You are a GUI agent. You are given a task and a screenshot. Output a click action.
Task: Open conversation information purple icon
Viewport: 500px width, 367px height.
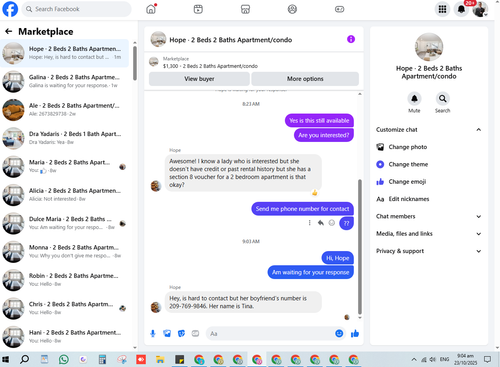coord(351,39)
